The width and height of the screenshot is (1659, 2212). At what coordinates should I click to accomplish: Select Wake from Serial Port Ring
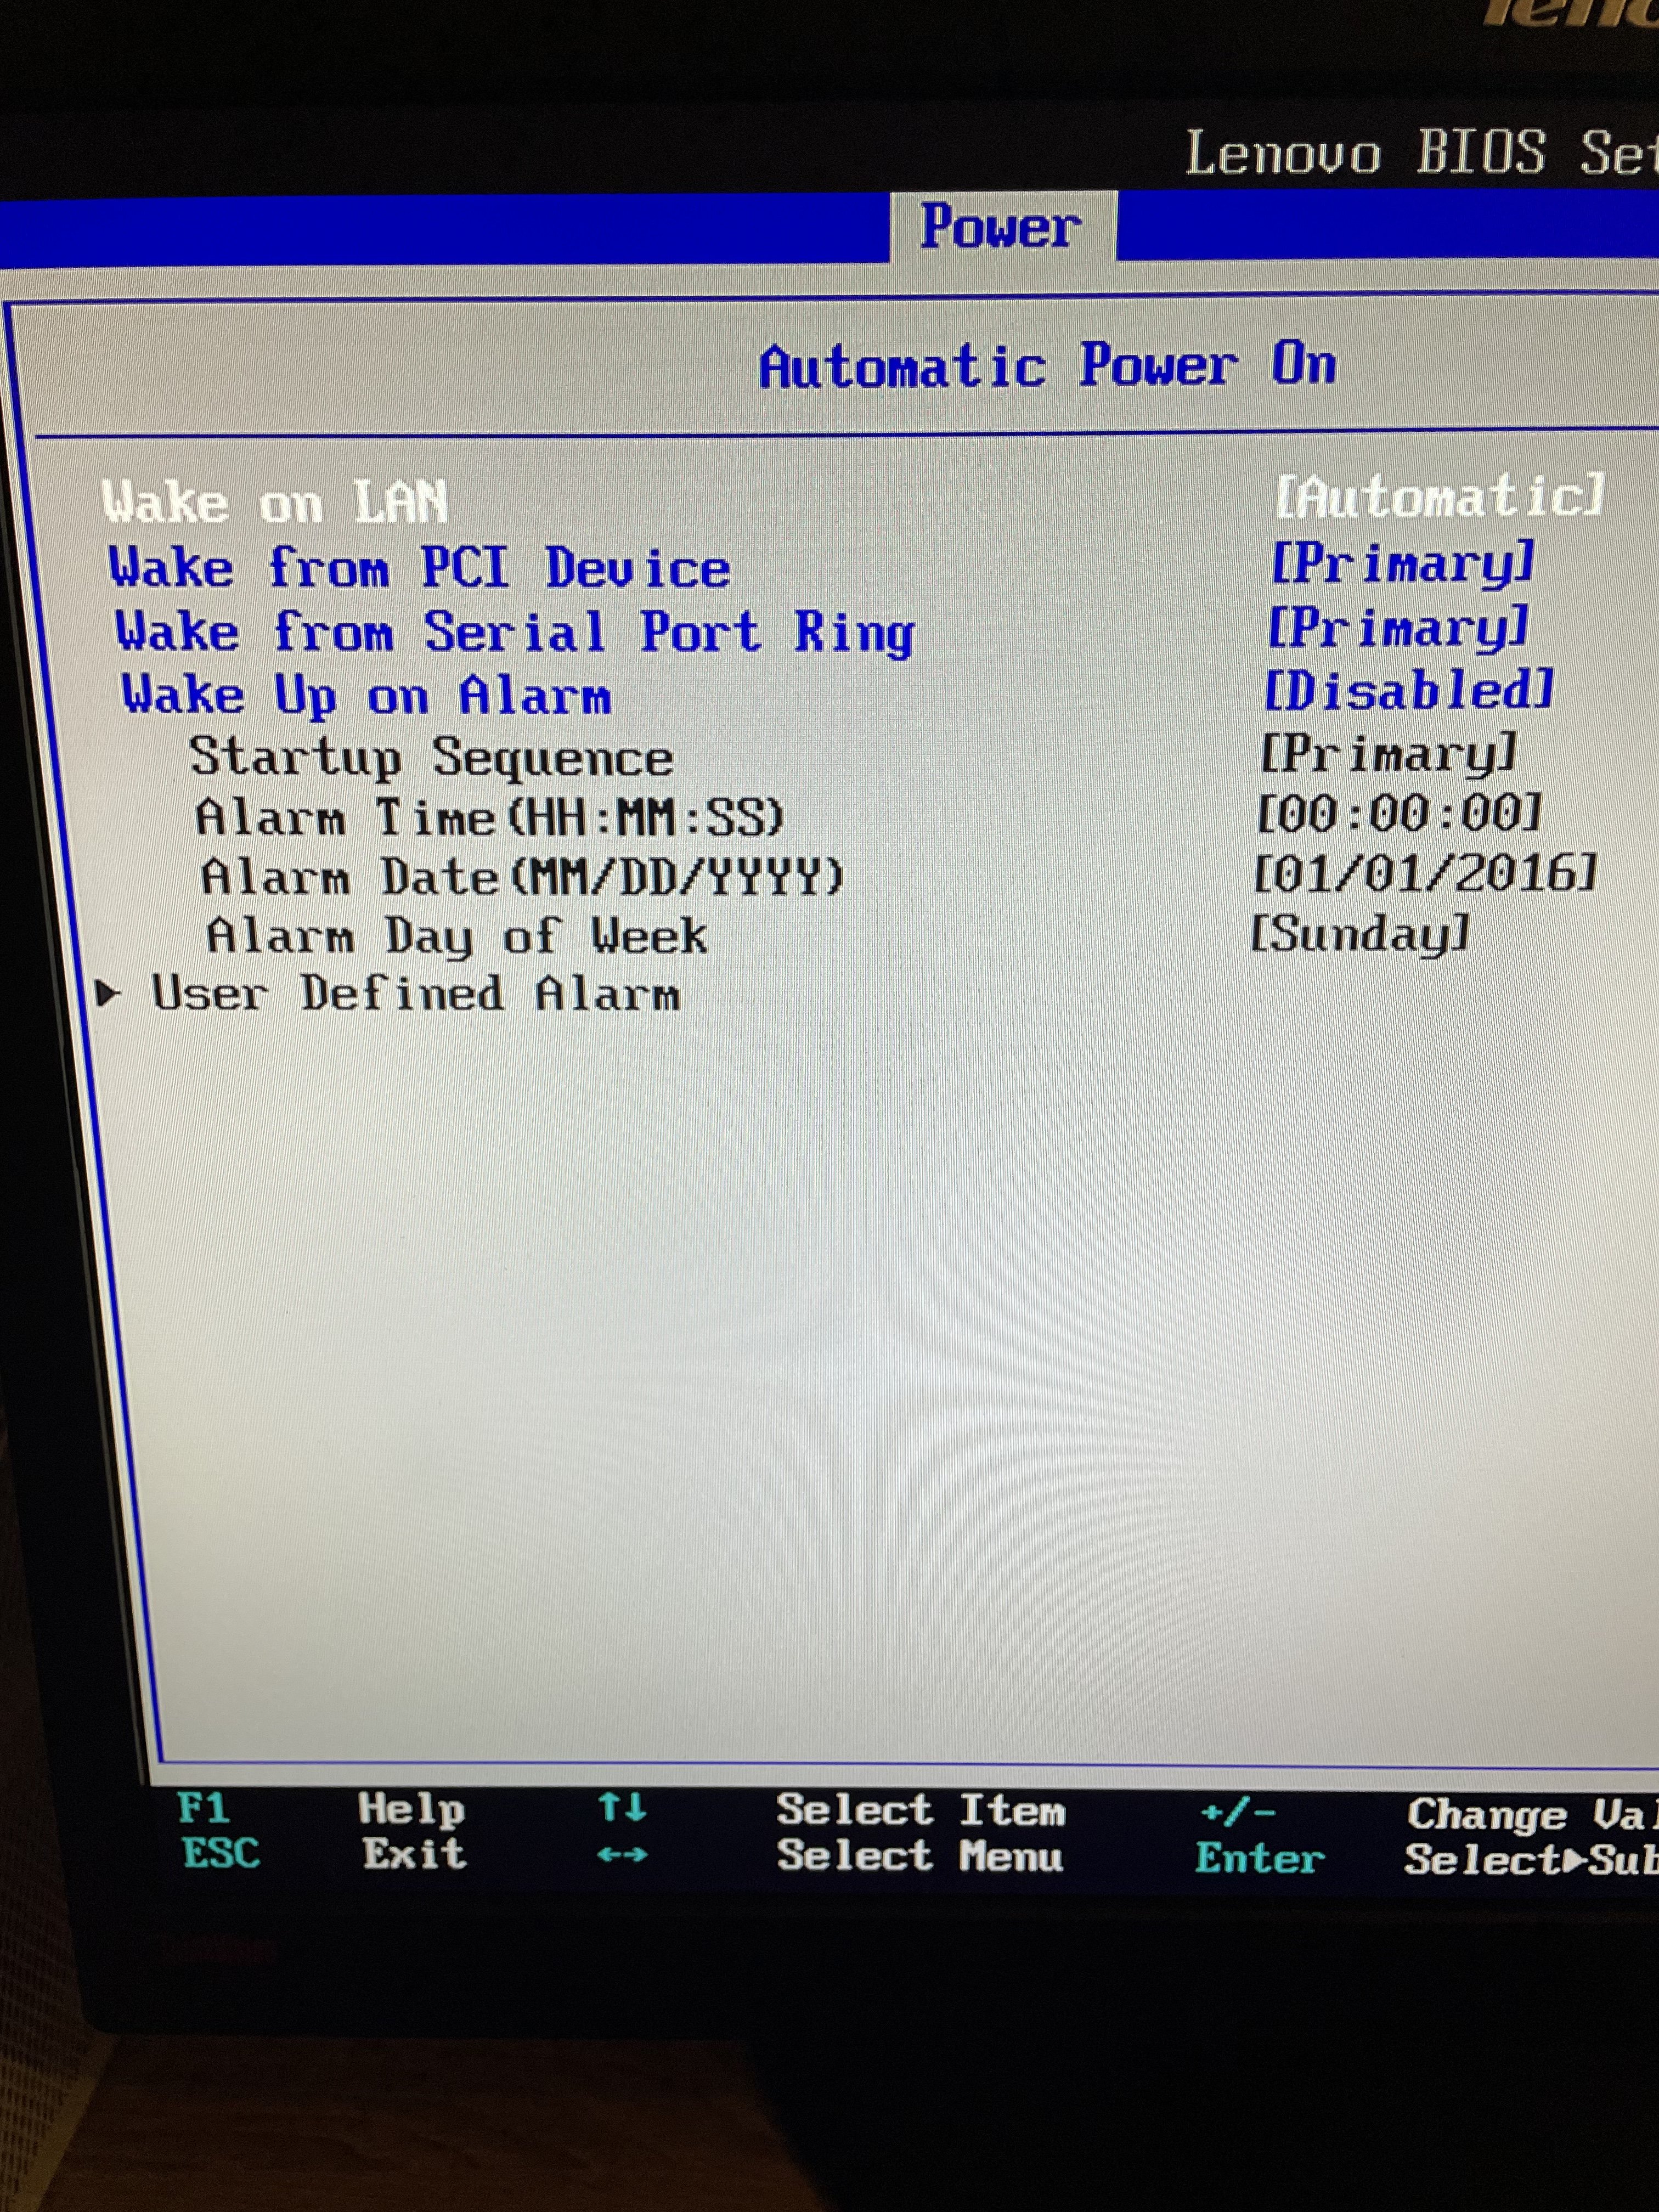point(515,632)
